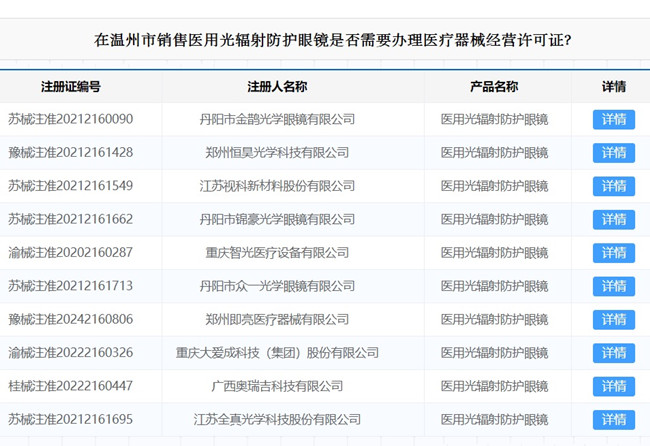Open details for 丹阳市锦豪光学眼镜有限公司
The width and height of the screenshot is (650, 446).
coord(614,220)
